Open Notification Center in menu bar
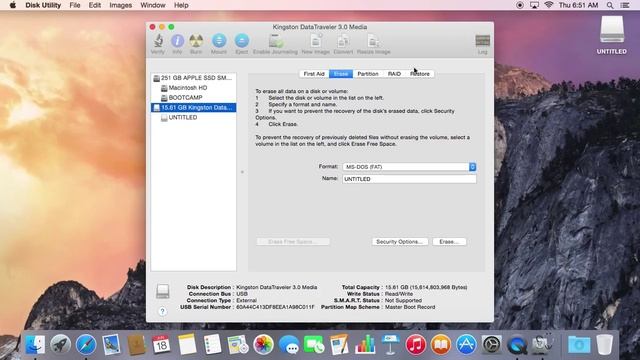The image size is (640, 360). (625, 5)
